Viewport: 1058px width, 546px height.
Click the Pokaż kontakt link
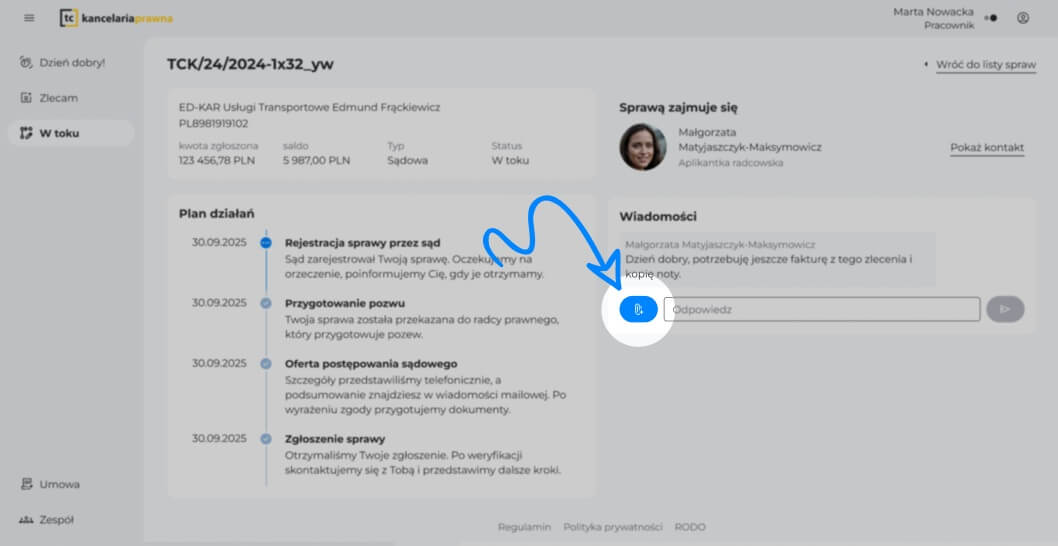986,148
